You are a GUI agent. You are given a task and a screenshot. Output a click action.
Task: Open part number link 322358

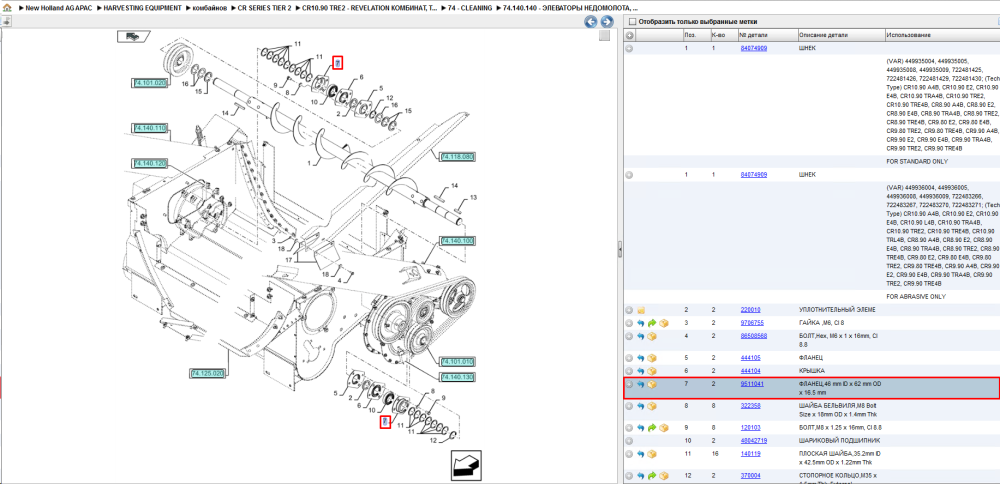(750, 406)
